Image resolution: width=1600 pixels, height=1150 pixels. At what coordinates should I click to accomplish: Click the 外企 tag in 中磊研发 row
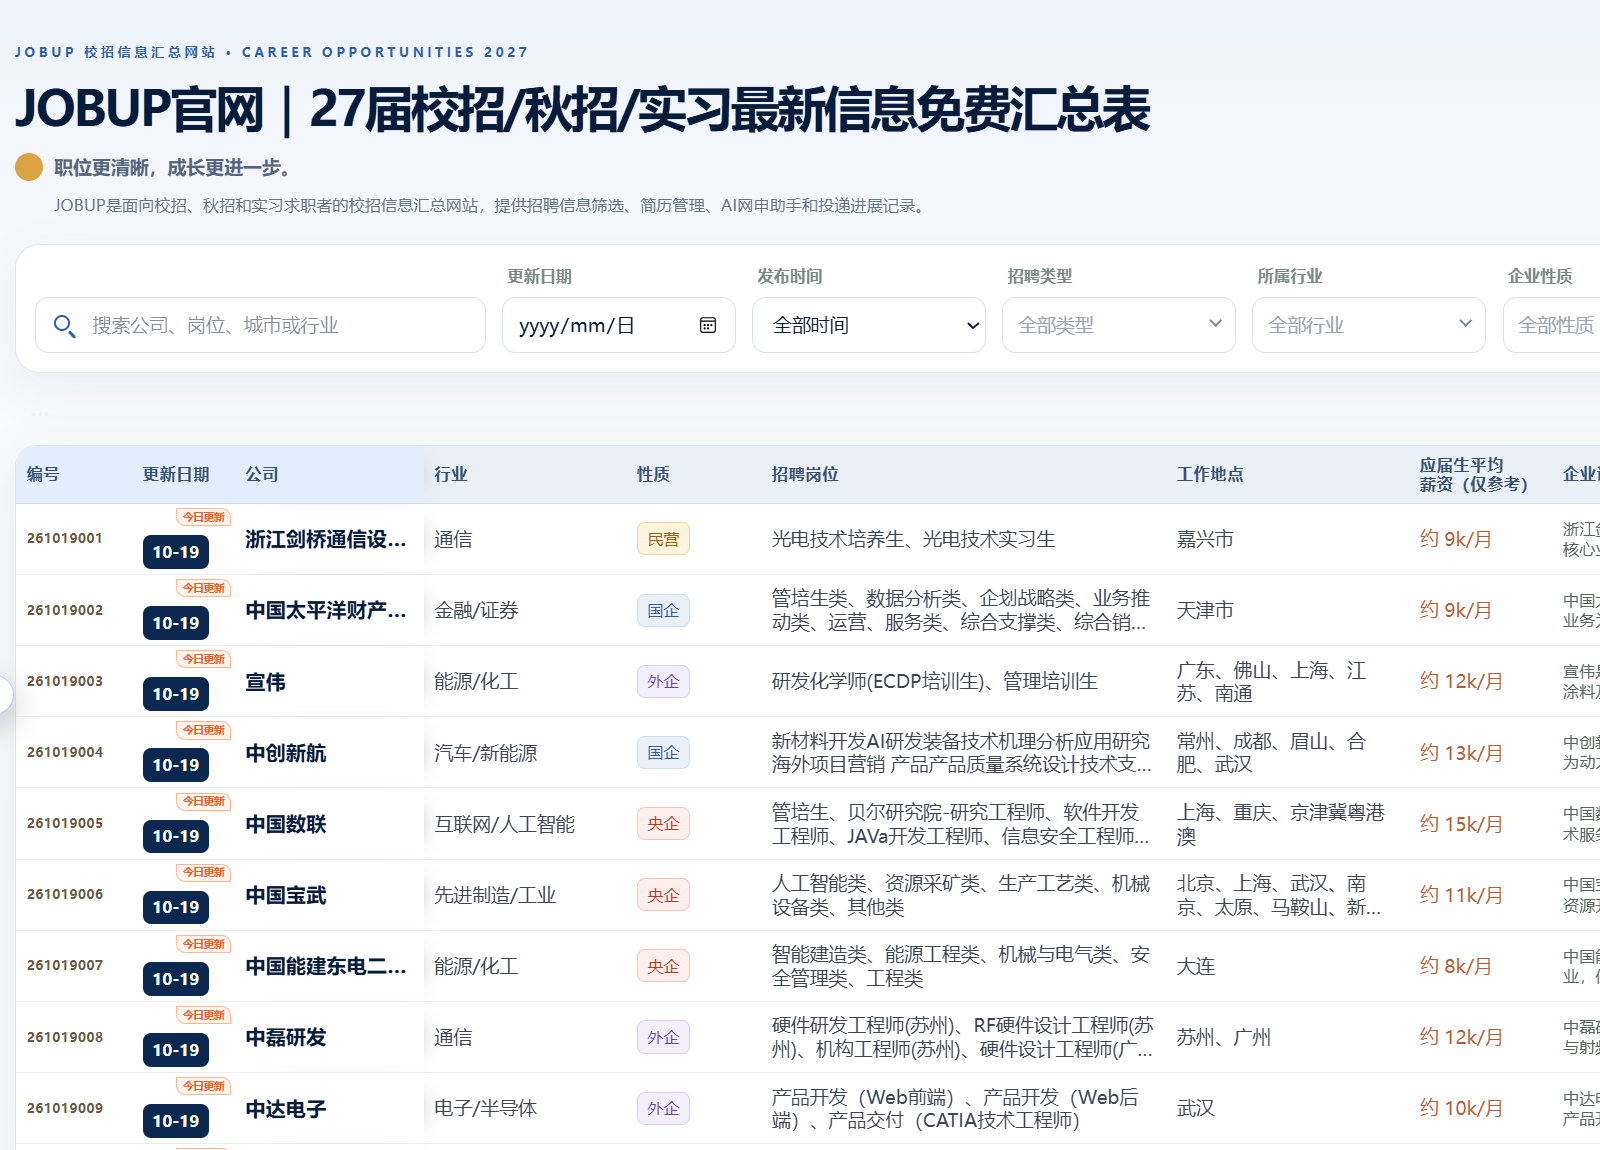663,1037
